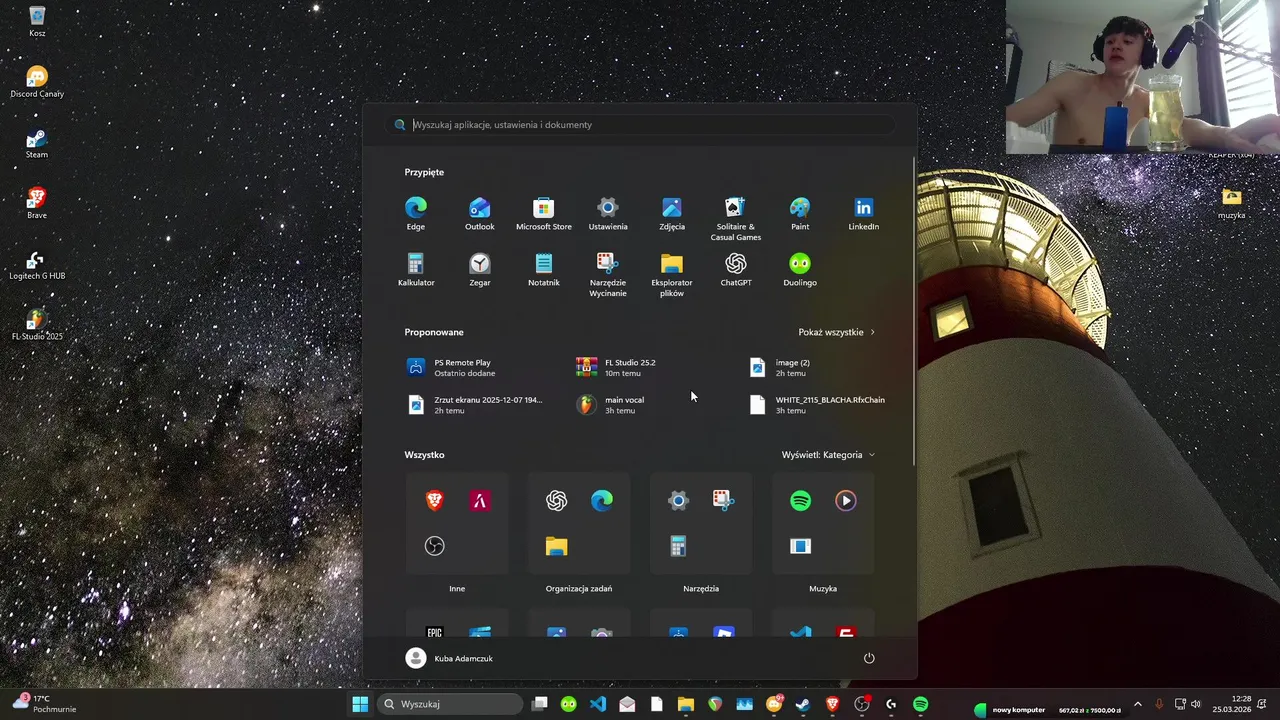The height and width of the screenshot is (720, 1280).
Task: Click Logitech G HUB taskbar icon
Action: tap(891, 704)
